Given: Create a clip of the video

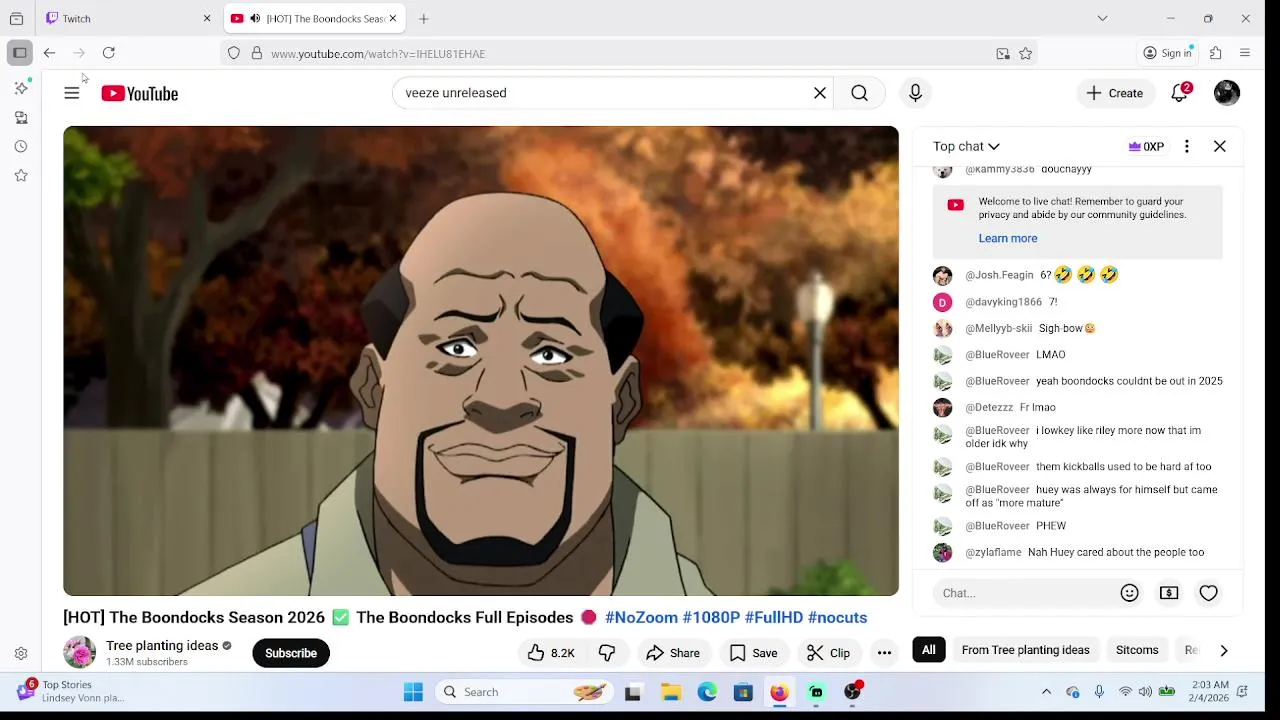Looking at the screenshot, I should pyautogui.click(x=829, y=653).
